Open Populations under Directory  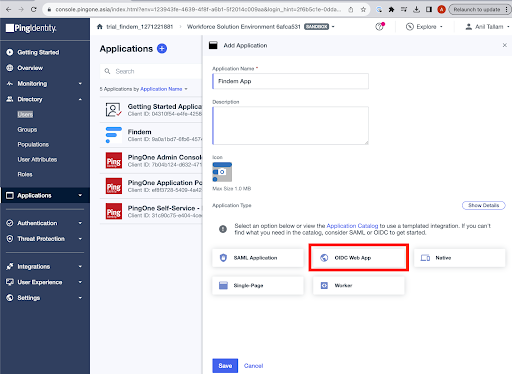(33, 145)
